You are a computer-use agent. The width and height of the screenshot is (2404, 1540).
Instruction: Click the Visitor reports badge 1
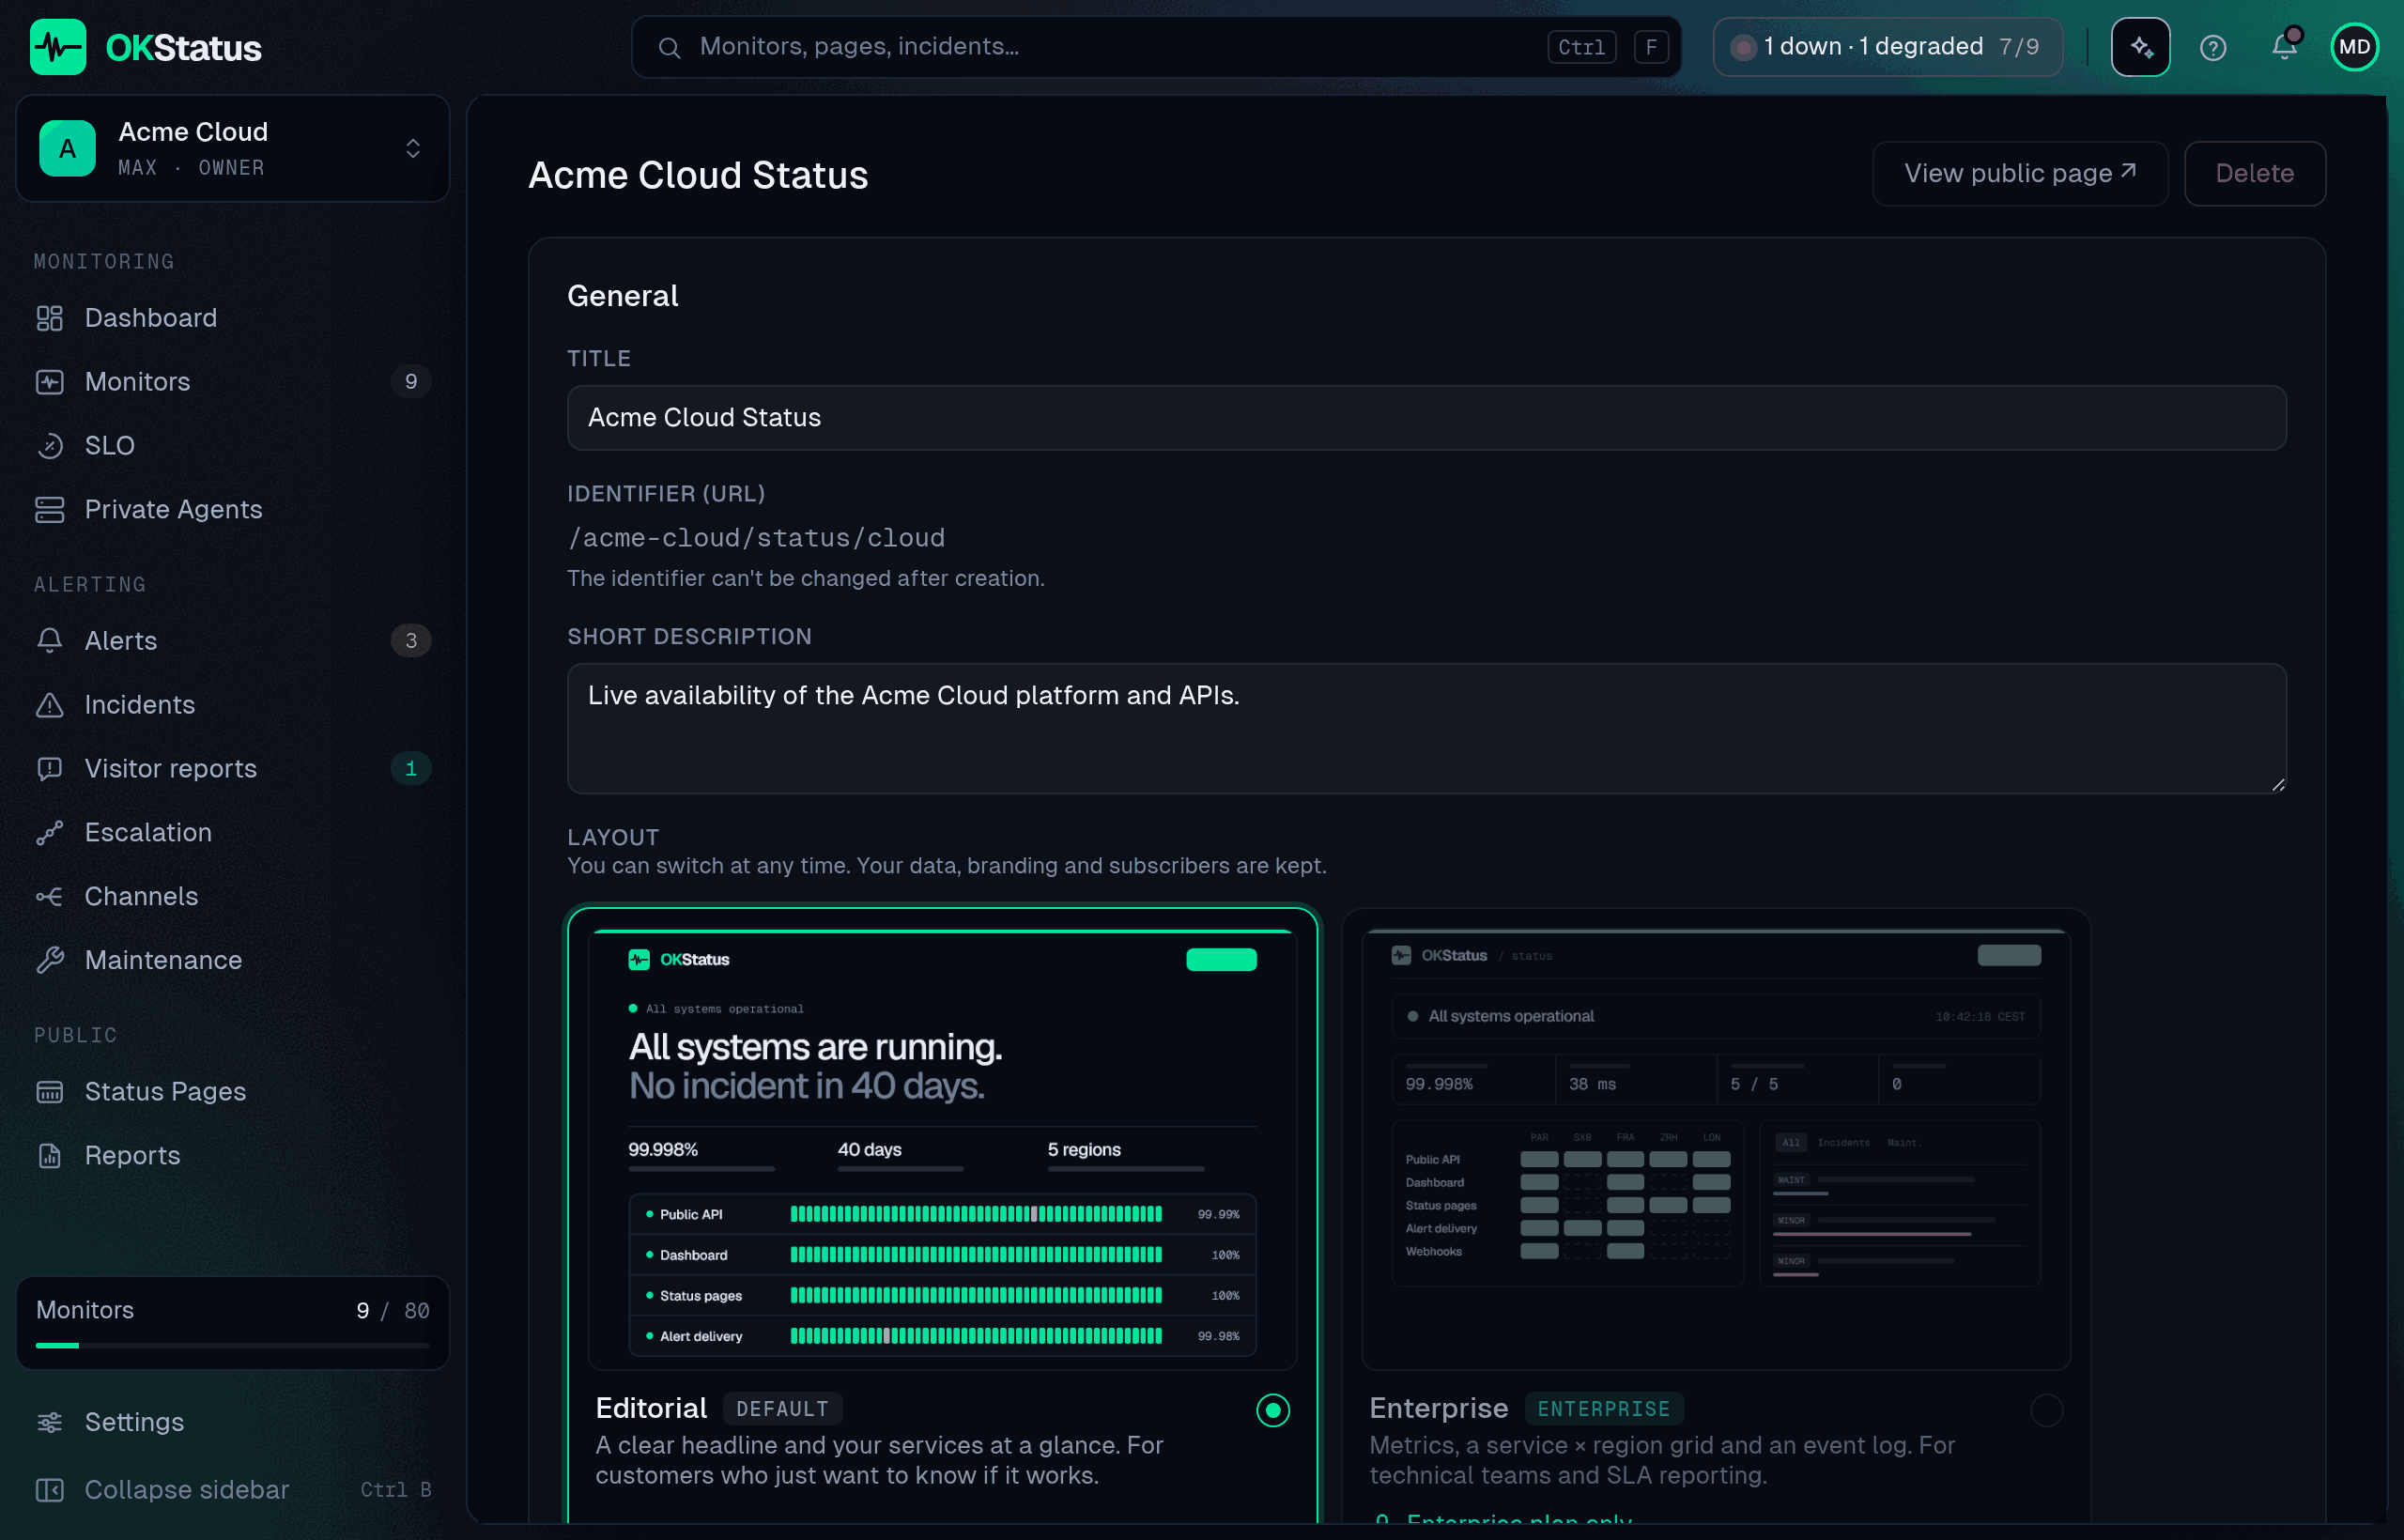pyautogui.click(x=410, y=769)
